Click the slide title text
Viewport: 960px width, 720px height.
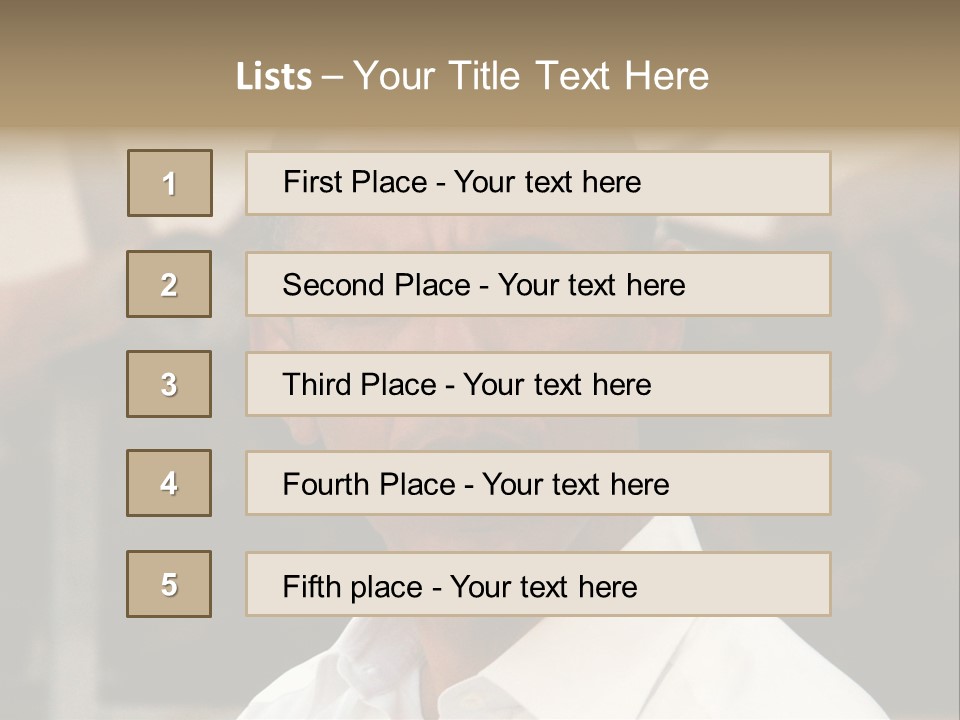472,76
